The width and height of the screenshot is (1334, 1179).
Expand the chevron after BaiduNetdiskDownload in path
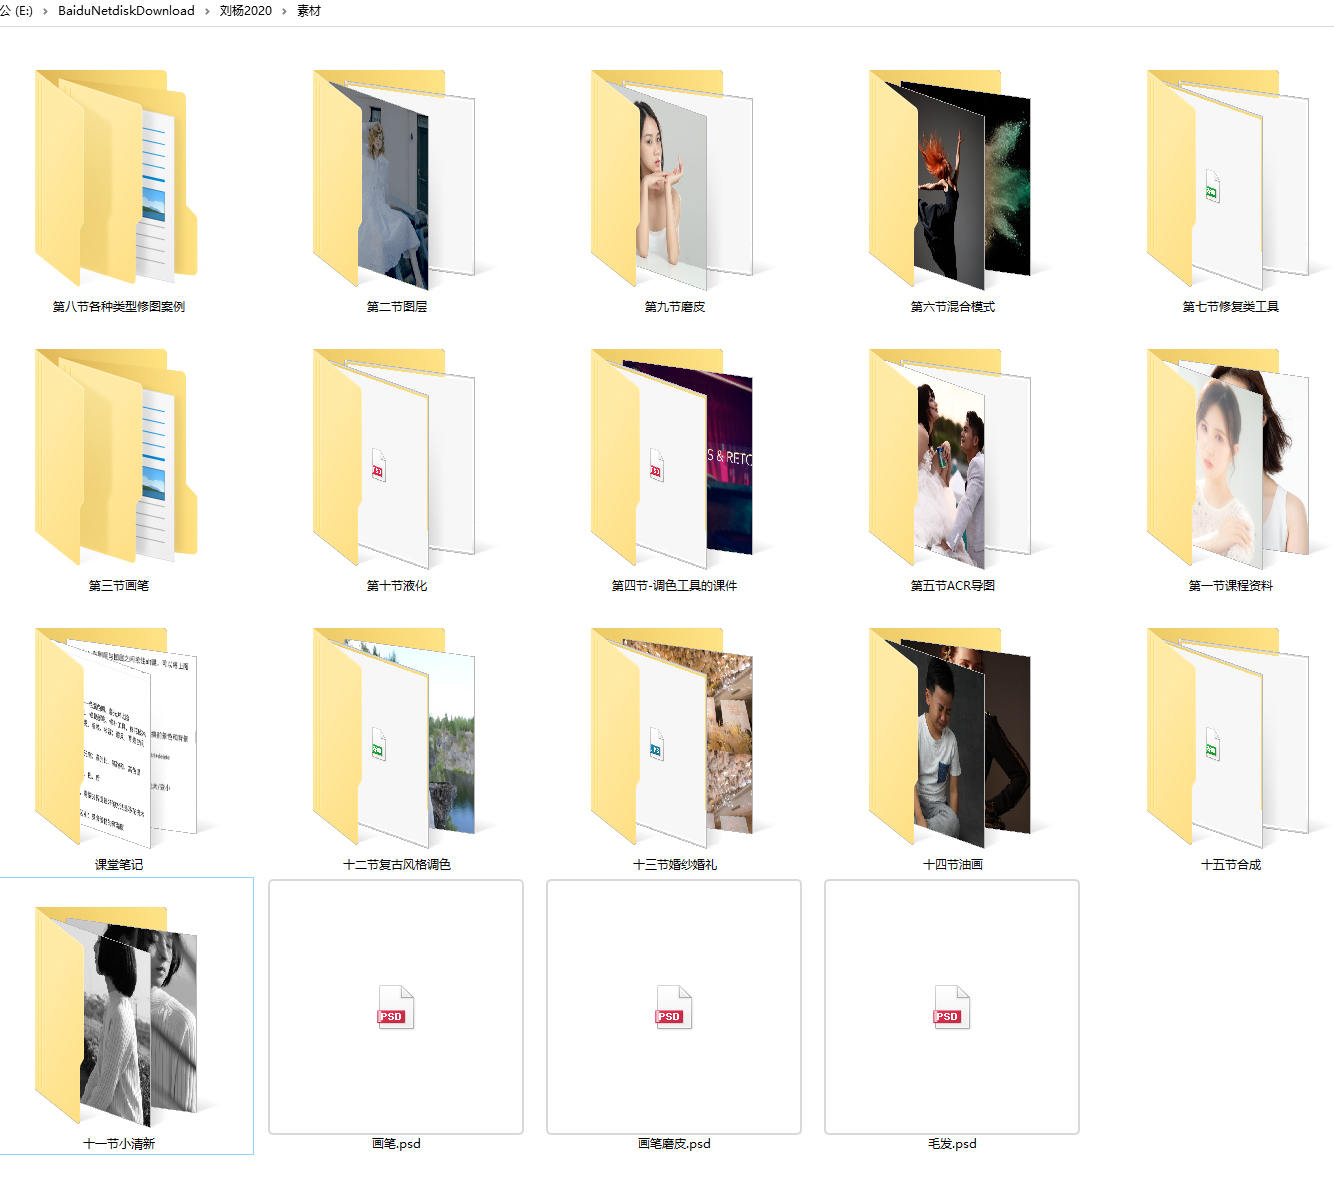click(x=208, y=11)
